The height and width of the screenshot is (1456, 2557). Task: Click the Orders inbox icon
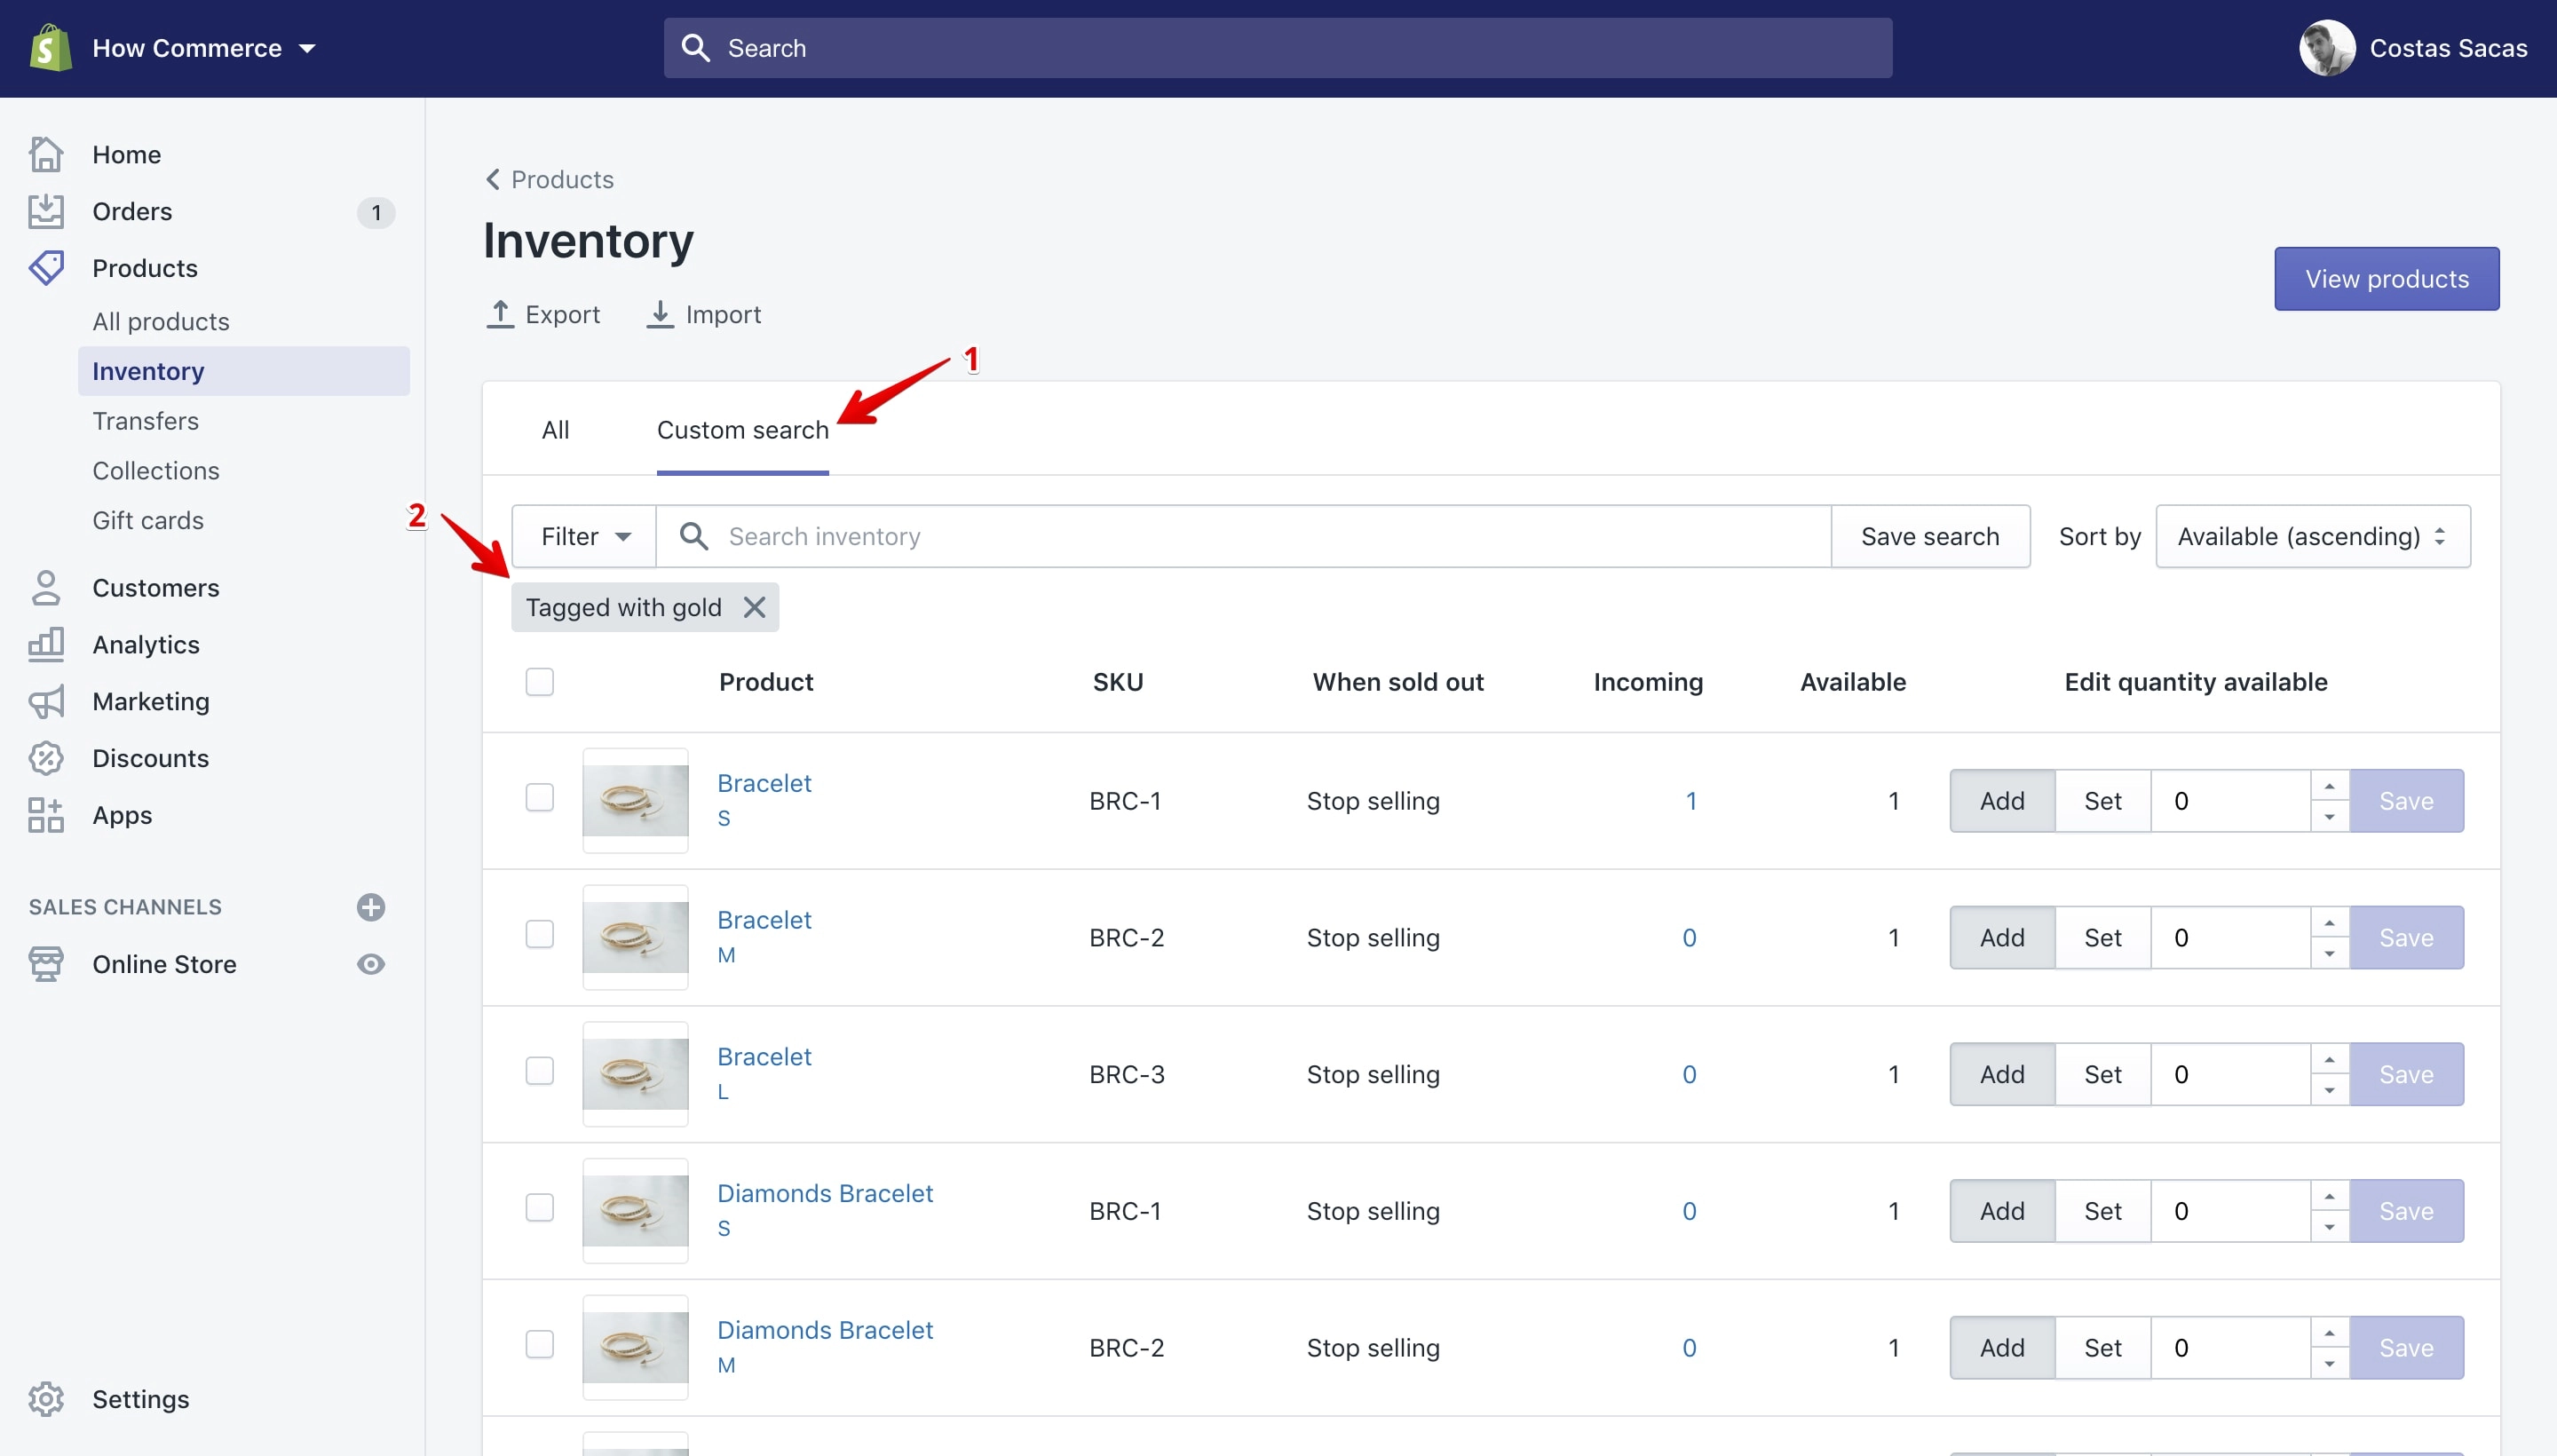[46, 211]
